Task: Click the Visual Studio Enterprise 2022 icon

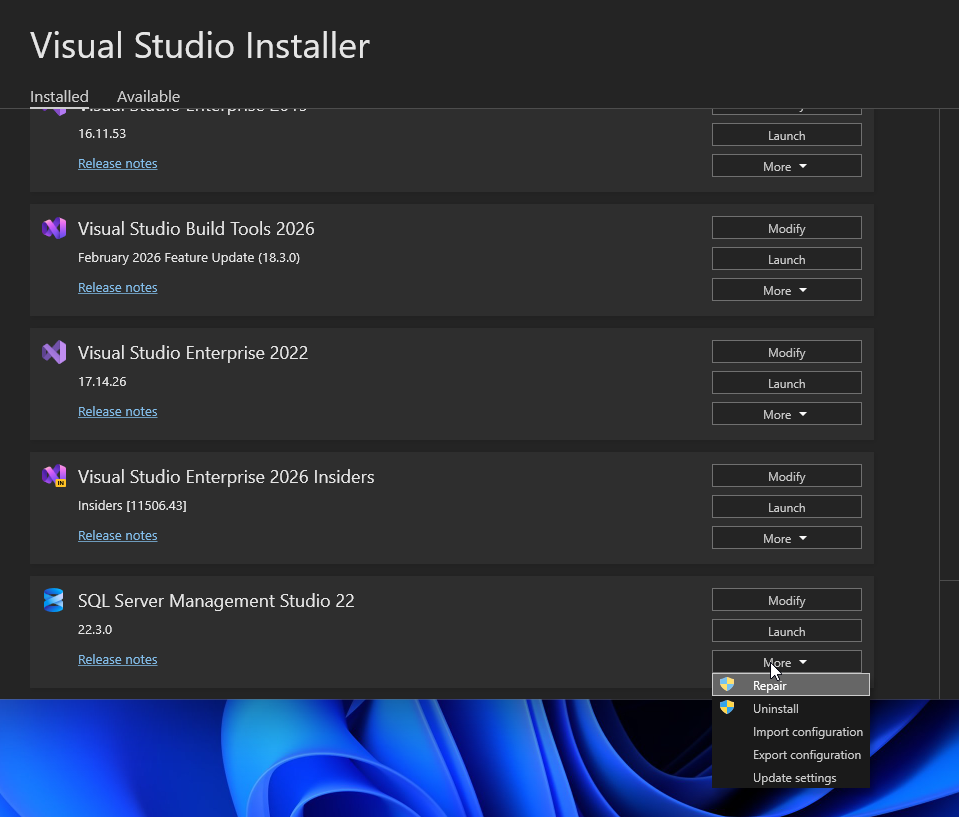Action: point(54,352)
